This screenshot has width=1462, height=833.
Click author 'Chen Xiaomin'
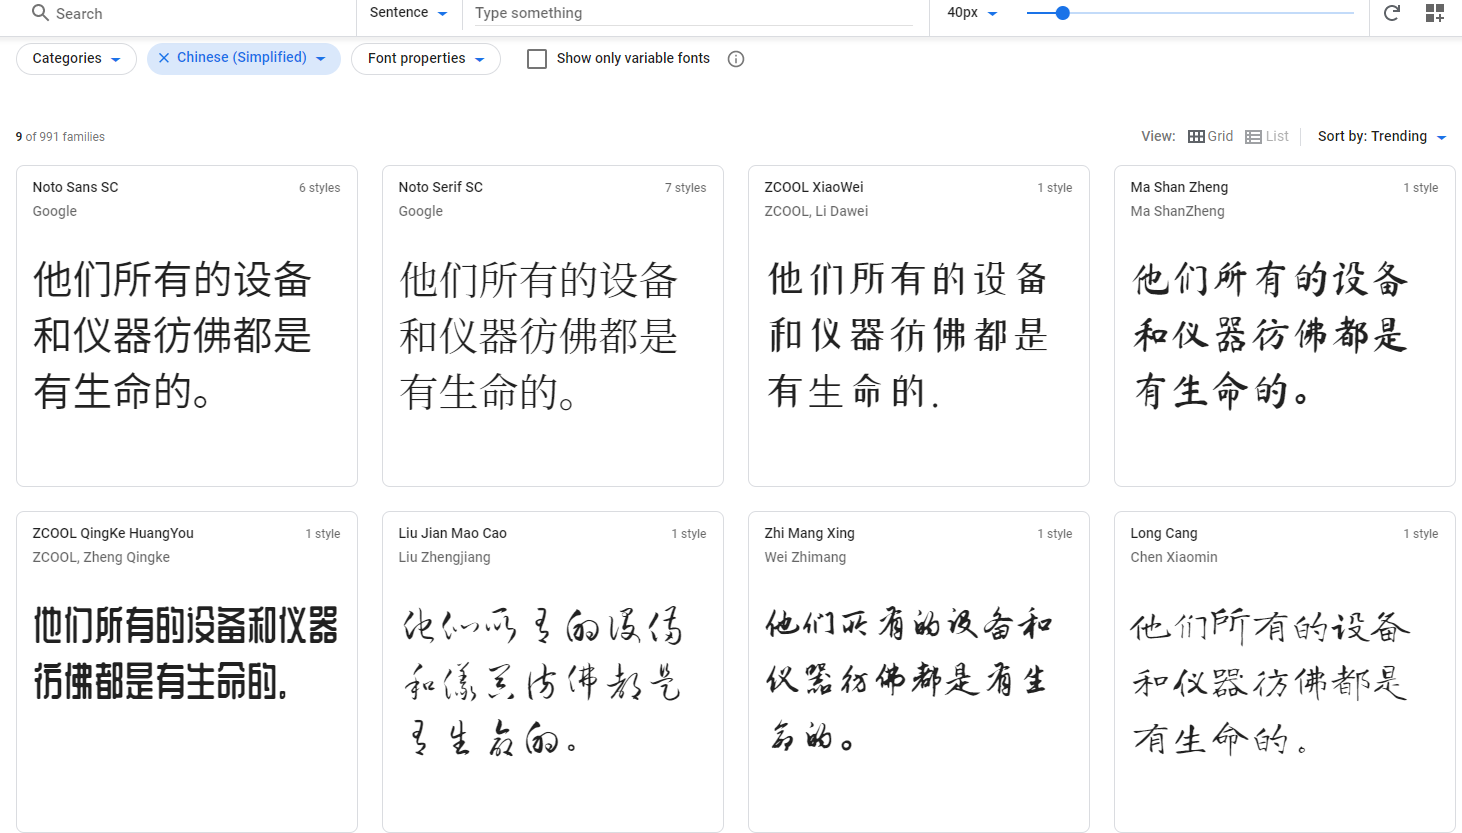1174,557
